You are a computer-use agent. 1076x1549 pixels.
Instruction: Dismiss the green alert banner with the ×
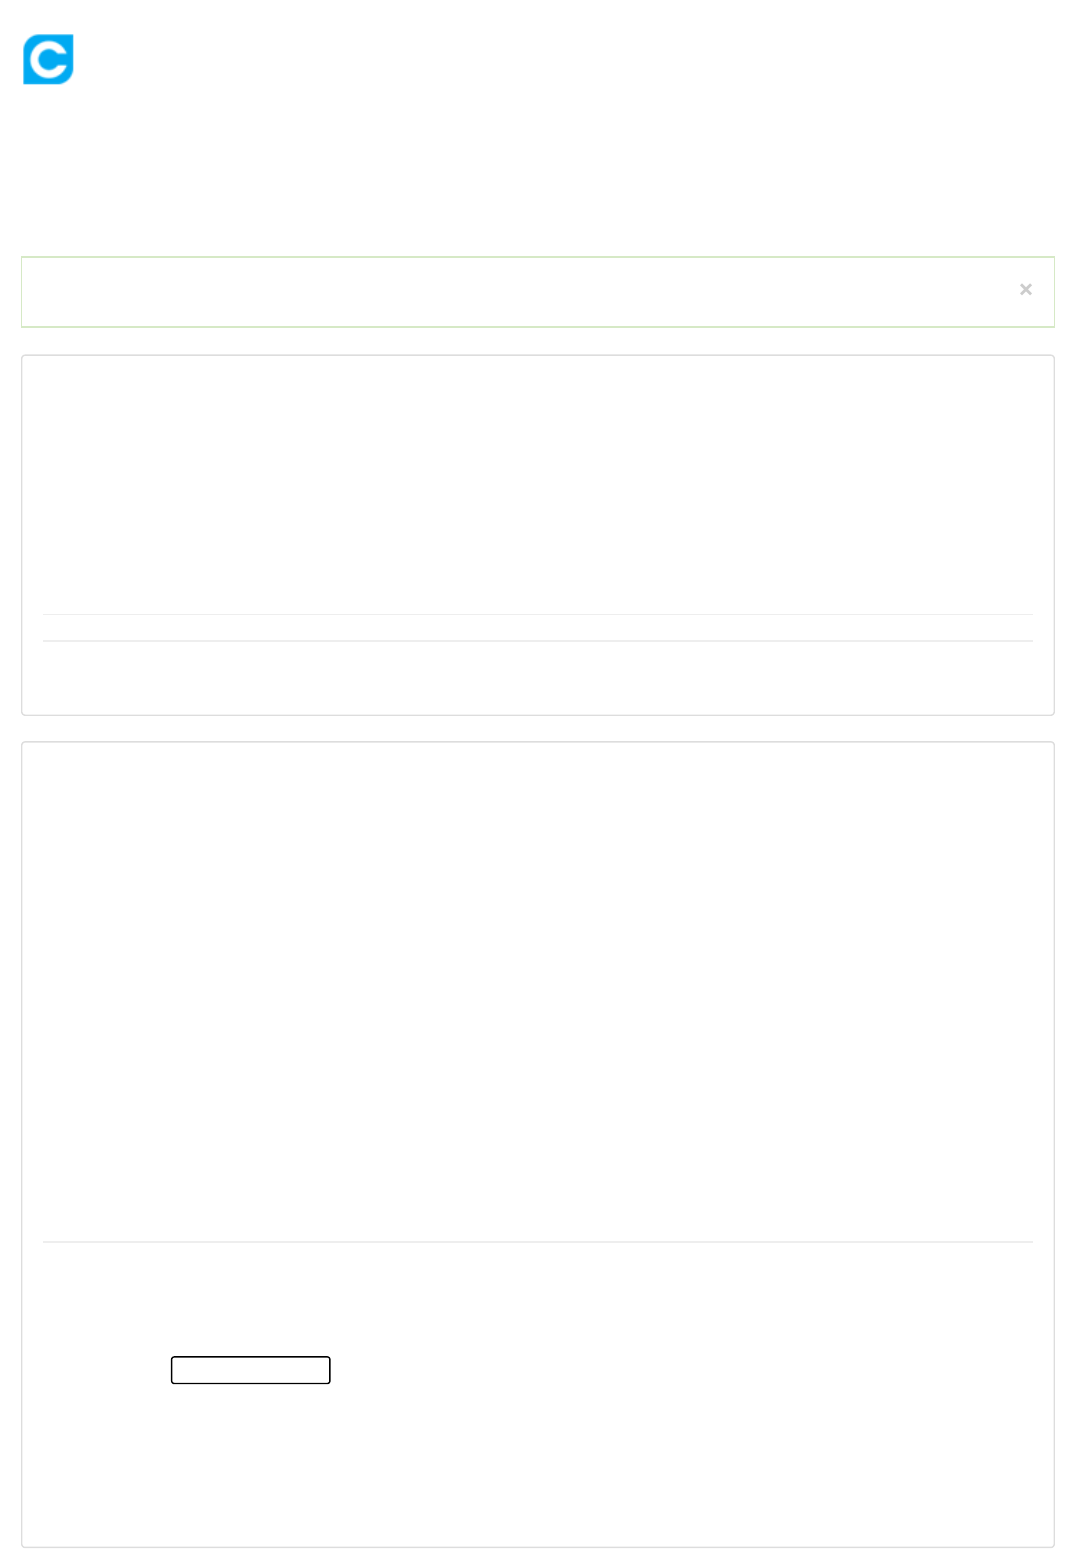[1025, 289]
